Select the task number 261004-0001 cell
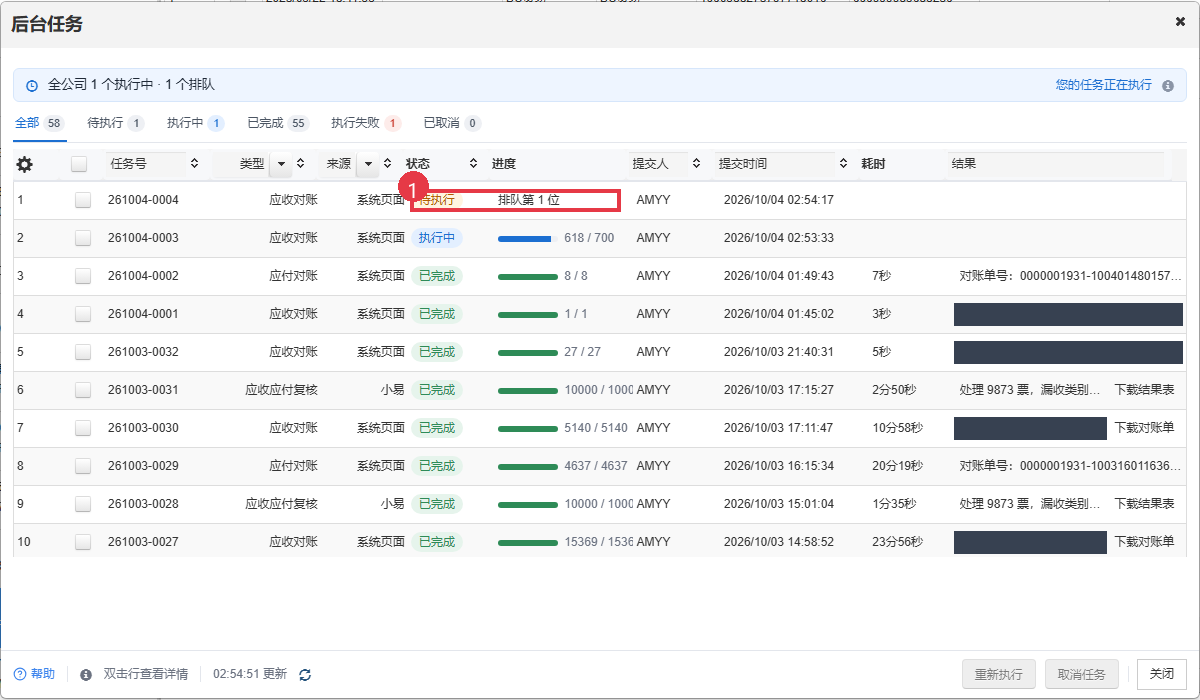The height and width of the screenshot is (700, 1200). (143, 314)
